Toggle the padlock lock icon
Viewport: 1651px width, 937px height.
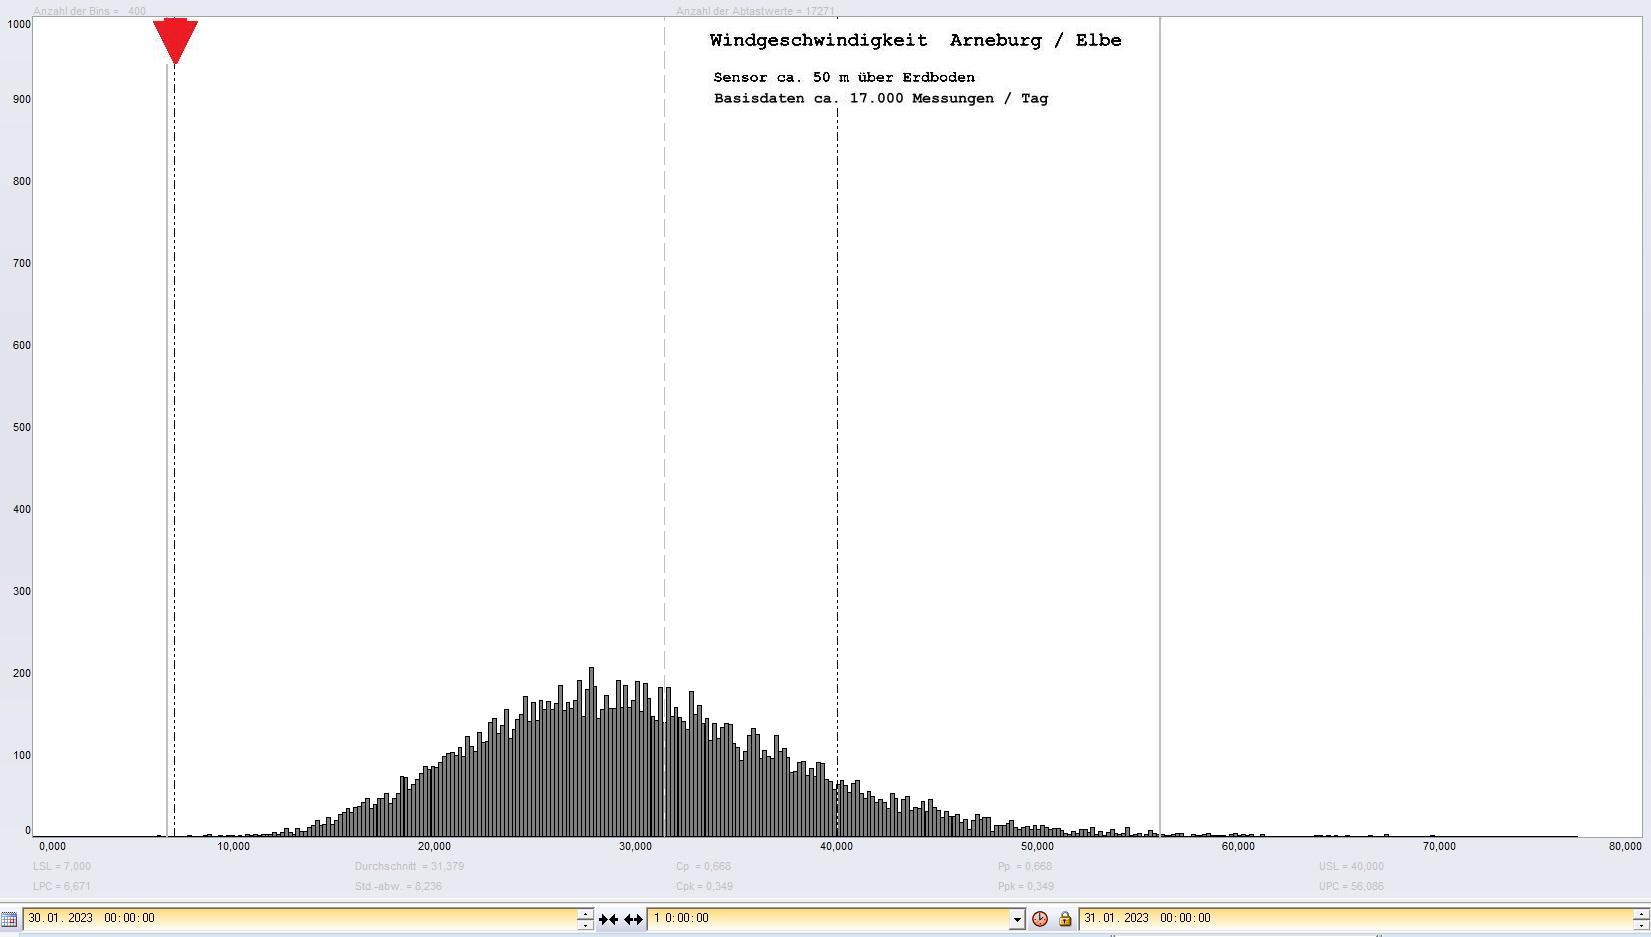point(1065,918)
